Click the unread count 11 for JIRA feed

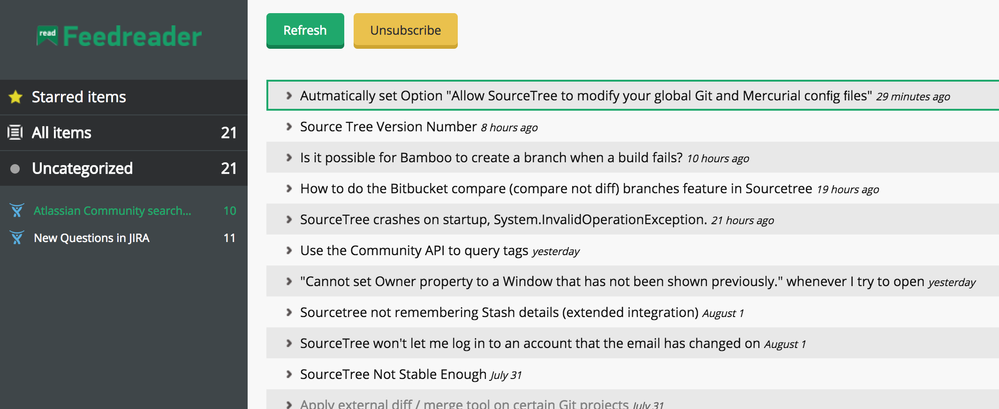click(230, 238)
